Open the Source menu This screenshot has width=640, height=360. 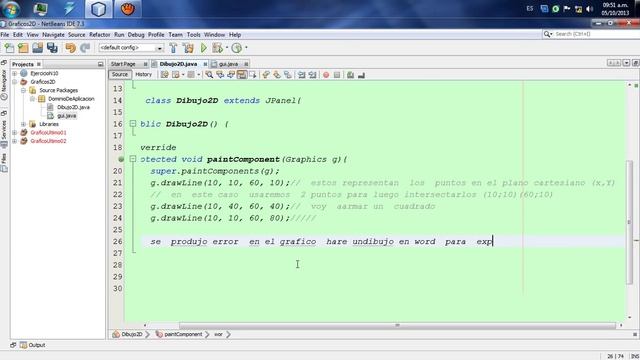pos(76,35)
